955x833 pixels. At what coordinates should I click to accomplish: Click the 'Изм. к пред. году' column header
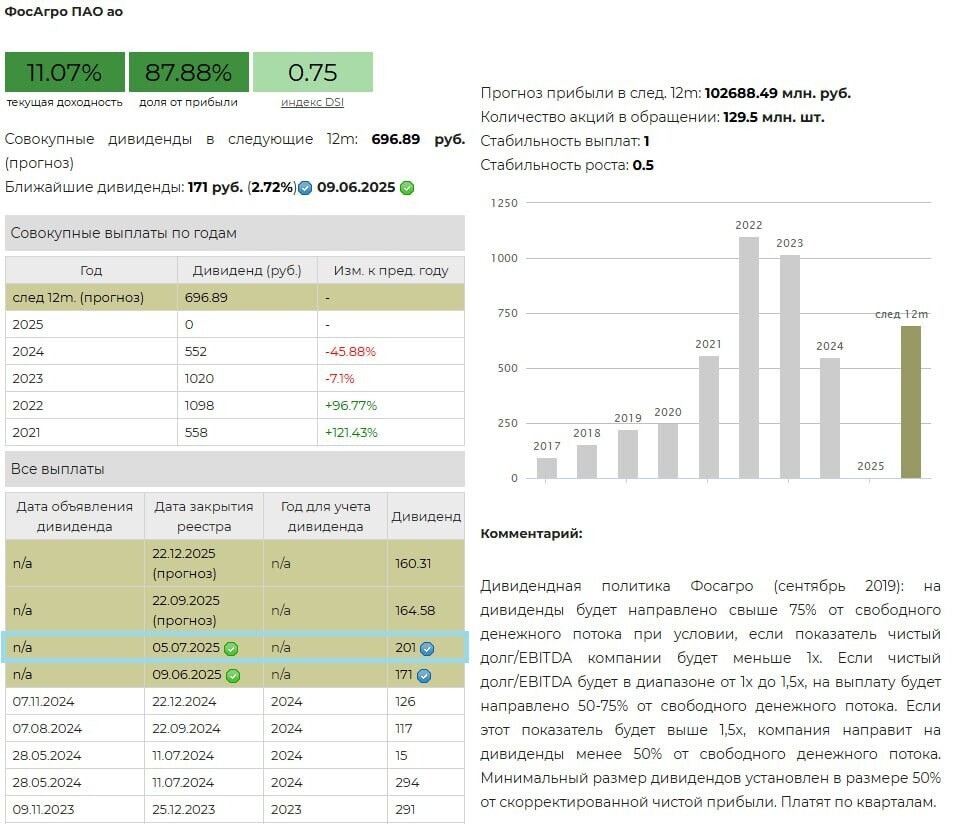tap(391, 270)
